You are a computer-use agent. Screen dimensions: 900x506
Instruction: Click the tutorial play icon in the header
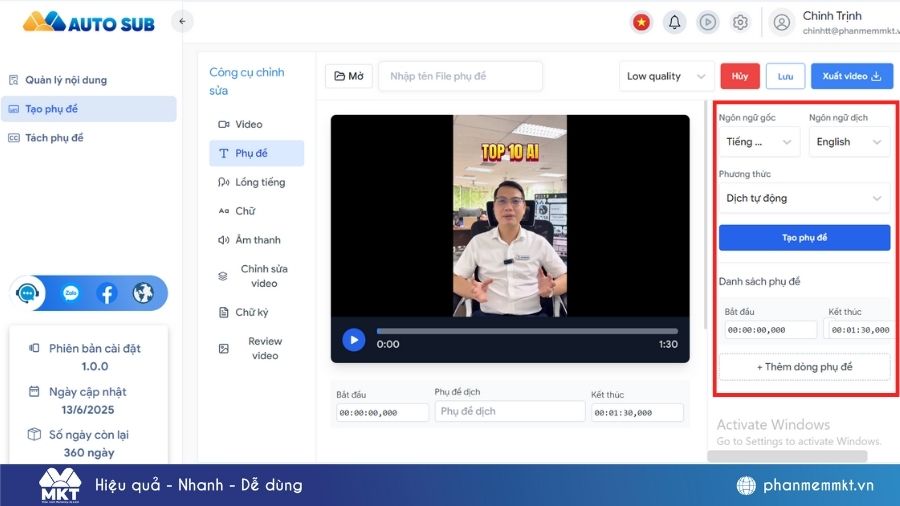708,22
